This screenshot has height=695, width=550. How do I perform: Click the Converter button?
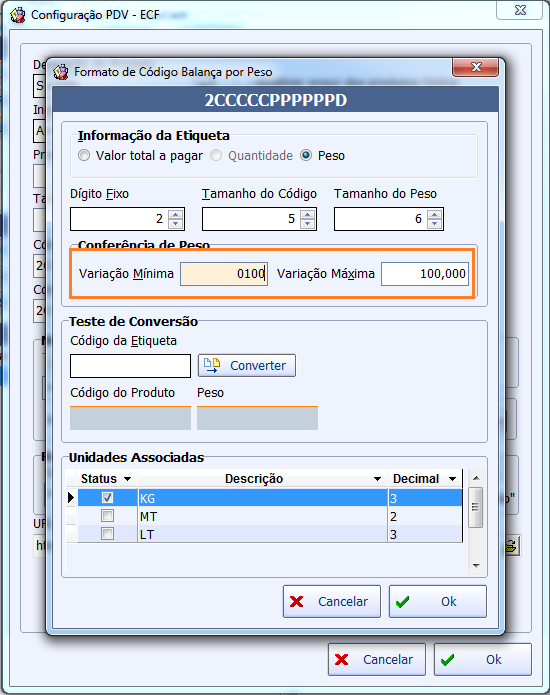pos(246,366)
